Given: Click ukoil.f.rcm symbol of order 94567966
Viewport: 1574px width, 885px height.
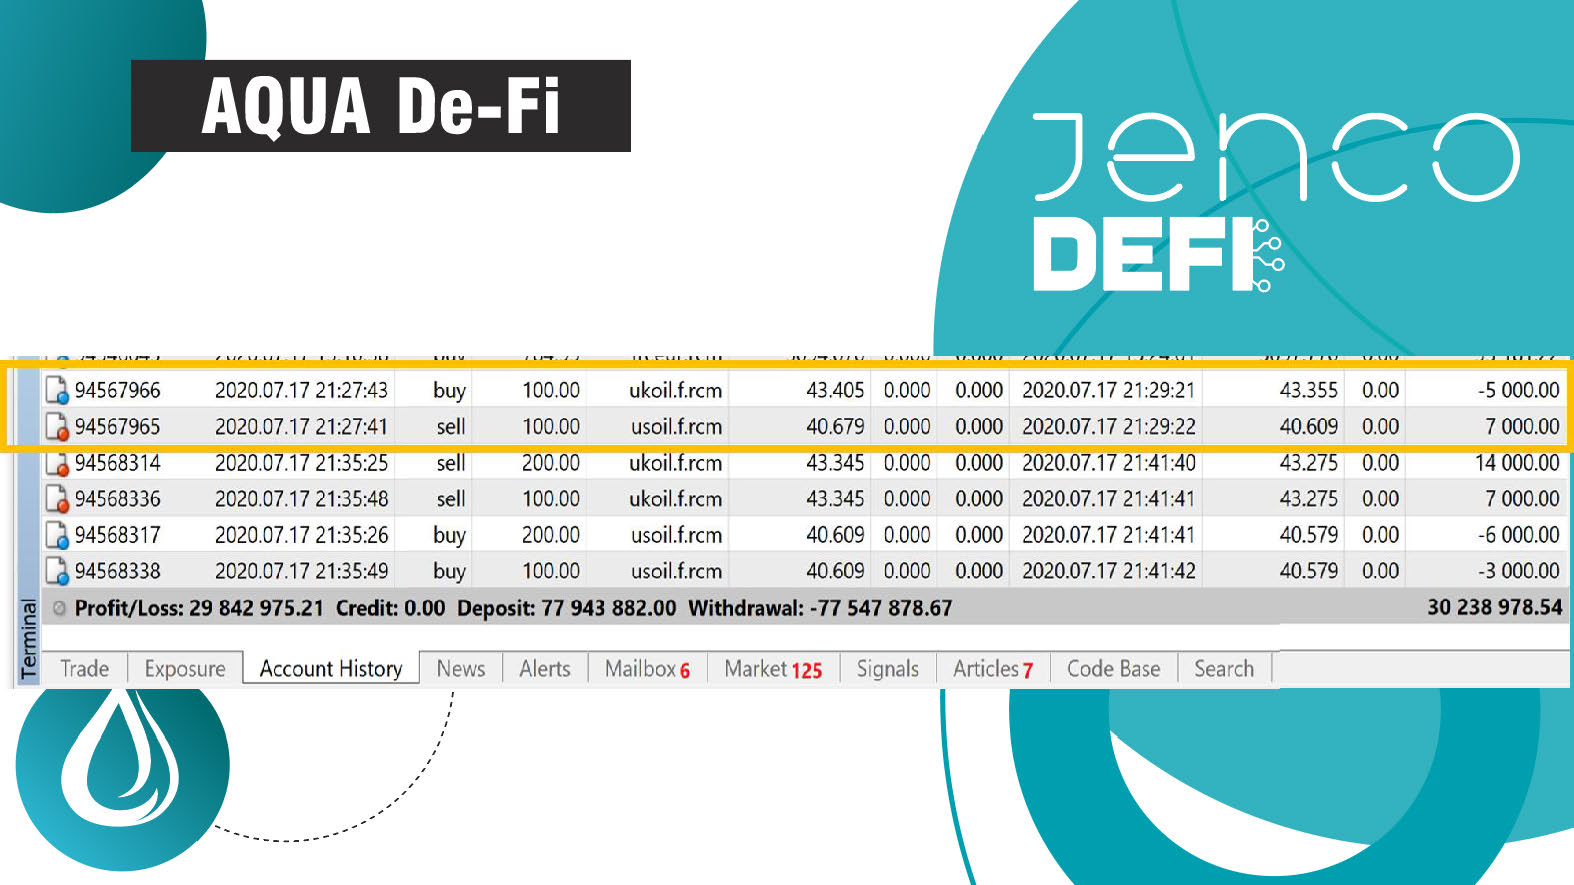Looking at the screenshot, I should [x=676, y=390].
